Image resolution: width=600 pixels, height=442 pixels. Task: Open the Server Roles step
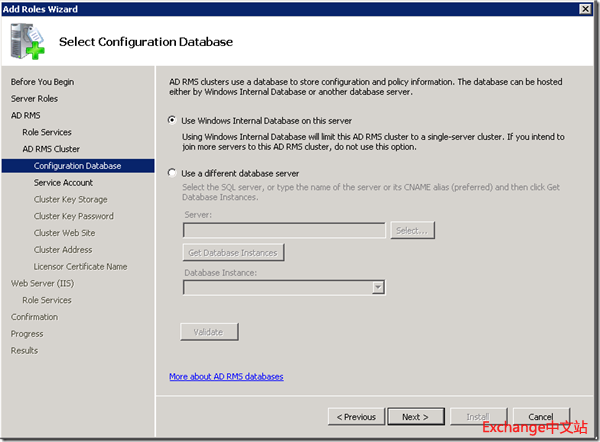[34, 99]
